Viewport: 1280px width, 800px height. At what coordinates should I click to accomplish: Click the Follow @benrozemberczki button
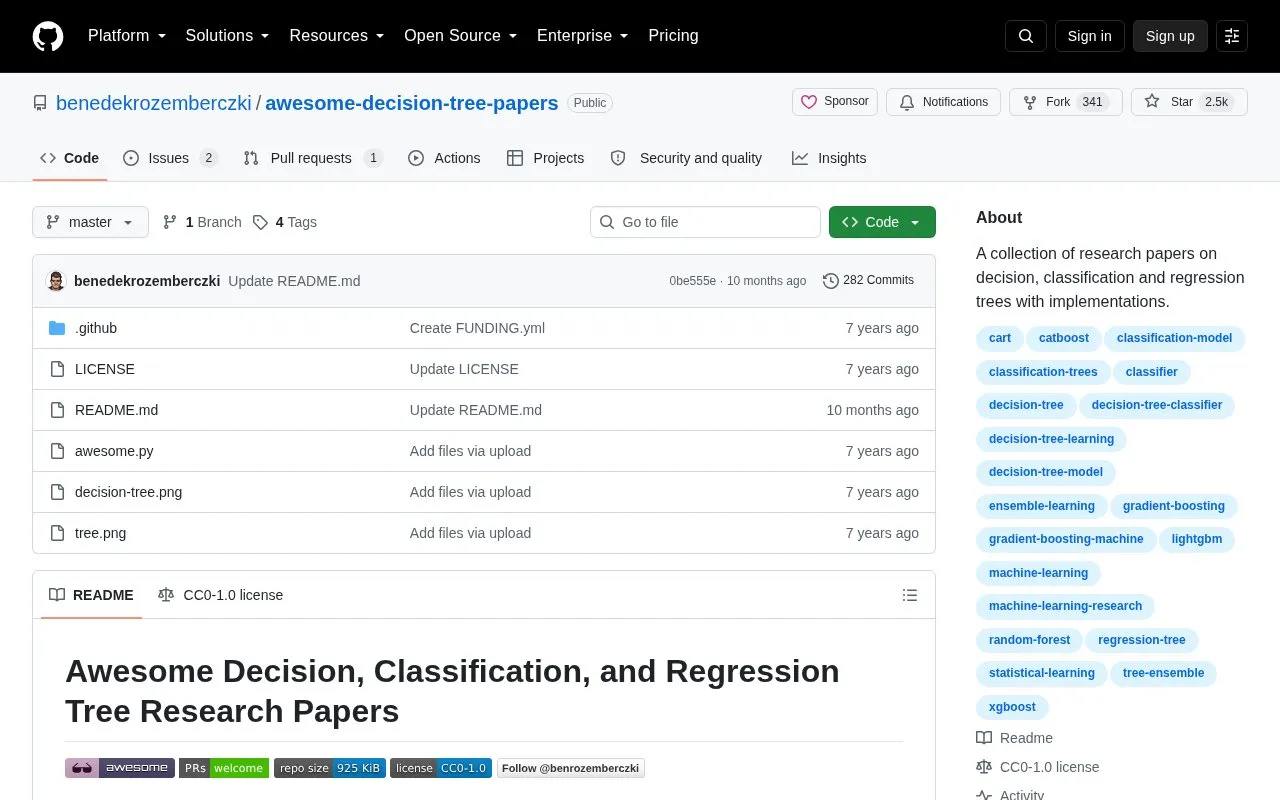point(571,768)
